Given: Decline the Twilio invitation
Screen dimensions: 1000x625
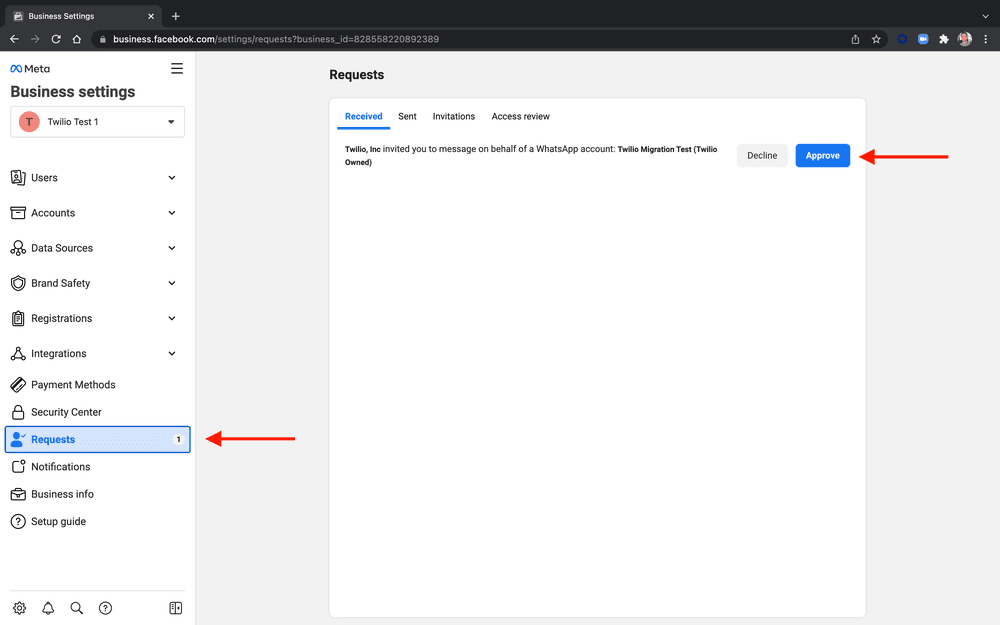Looking at the screenshot, I should pos(762,156).
